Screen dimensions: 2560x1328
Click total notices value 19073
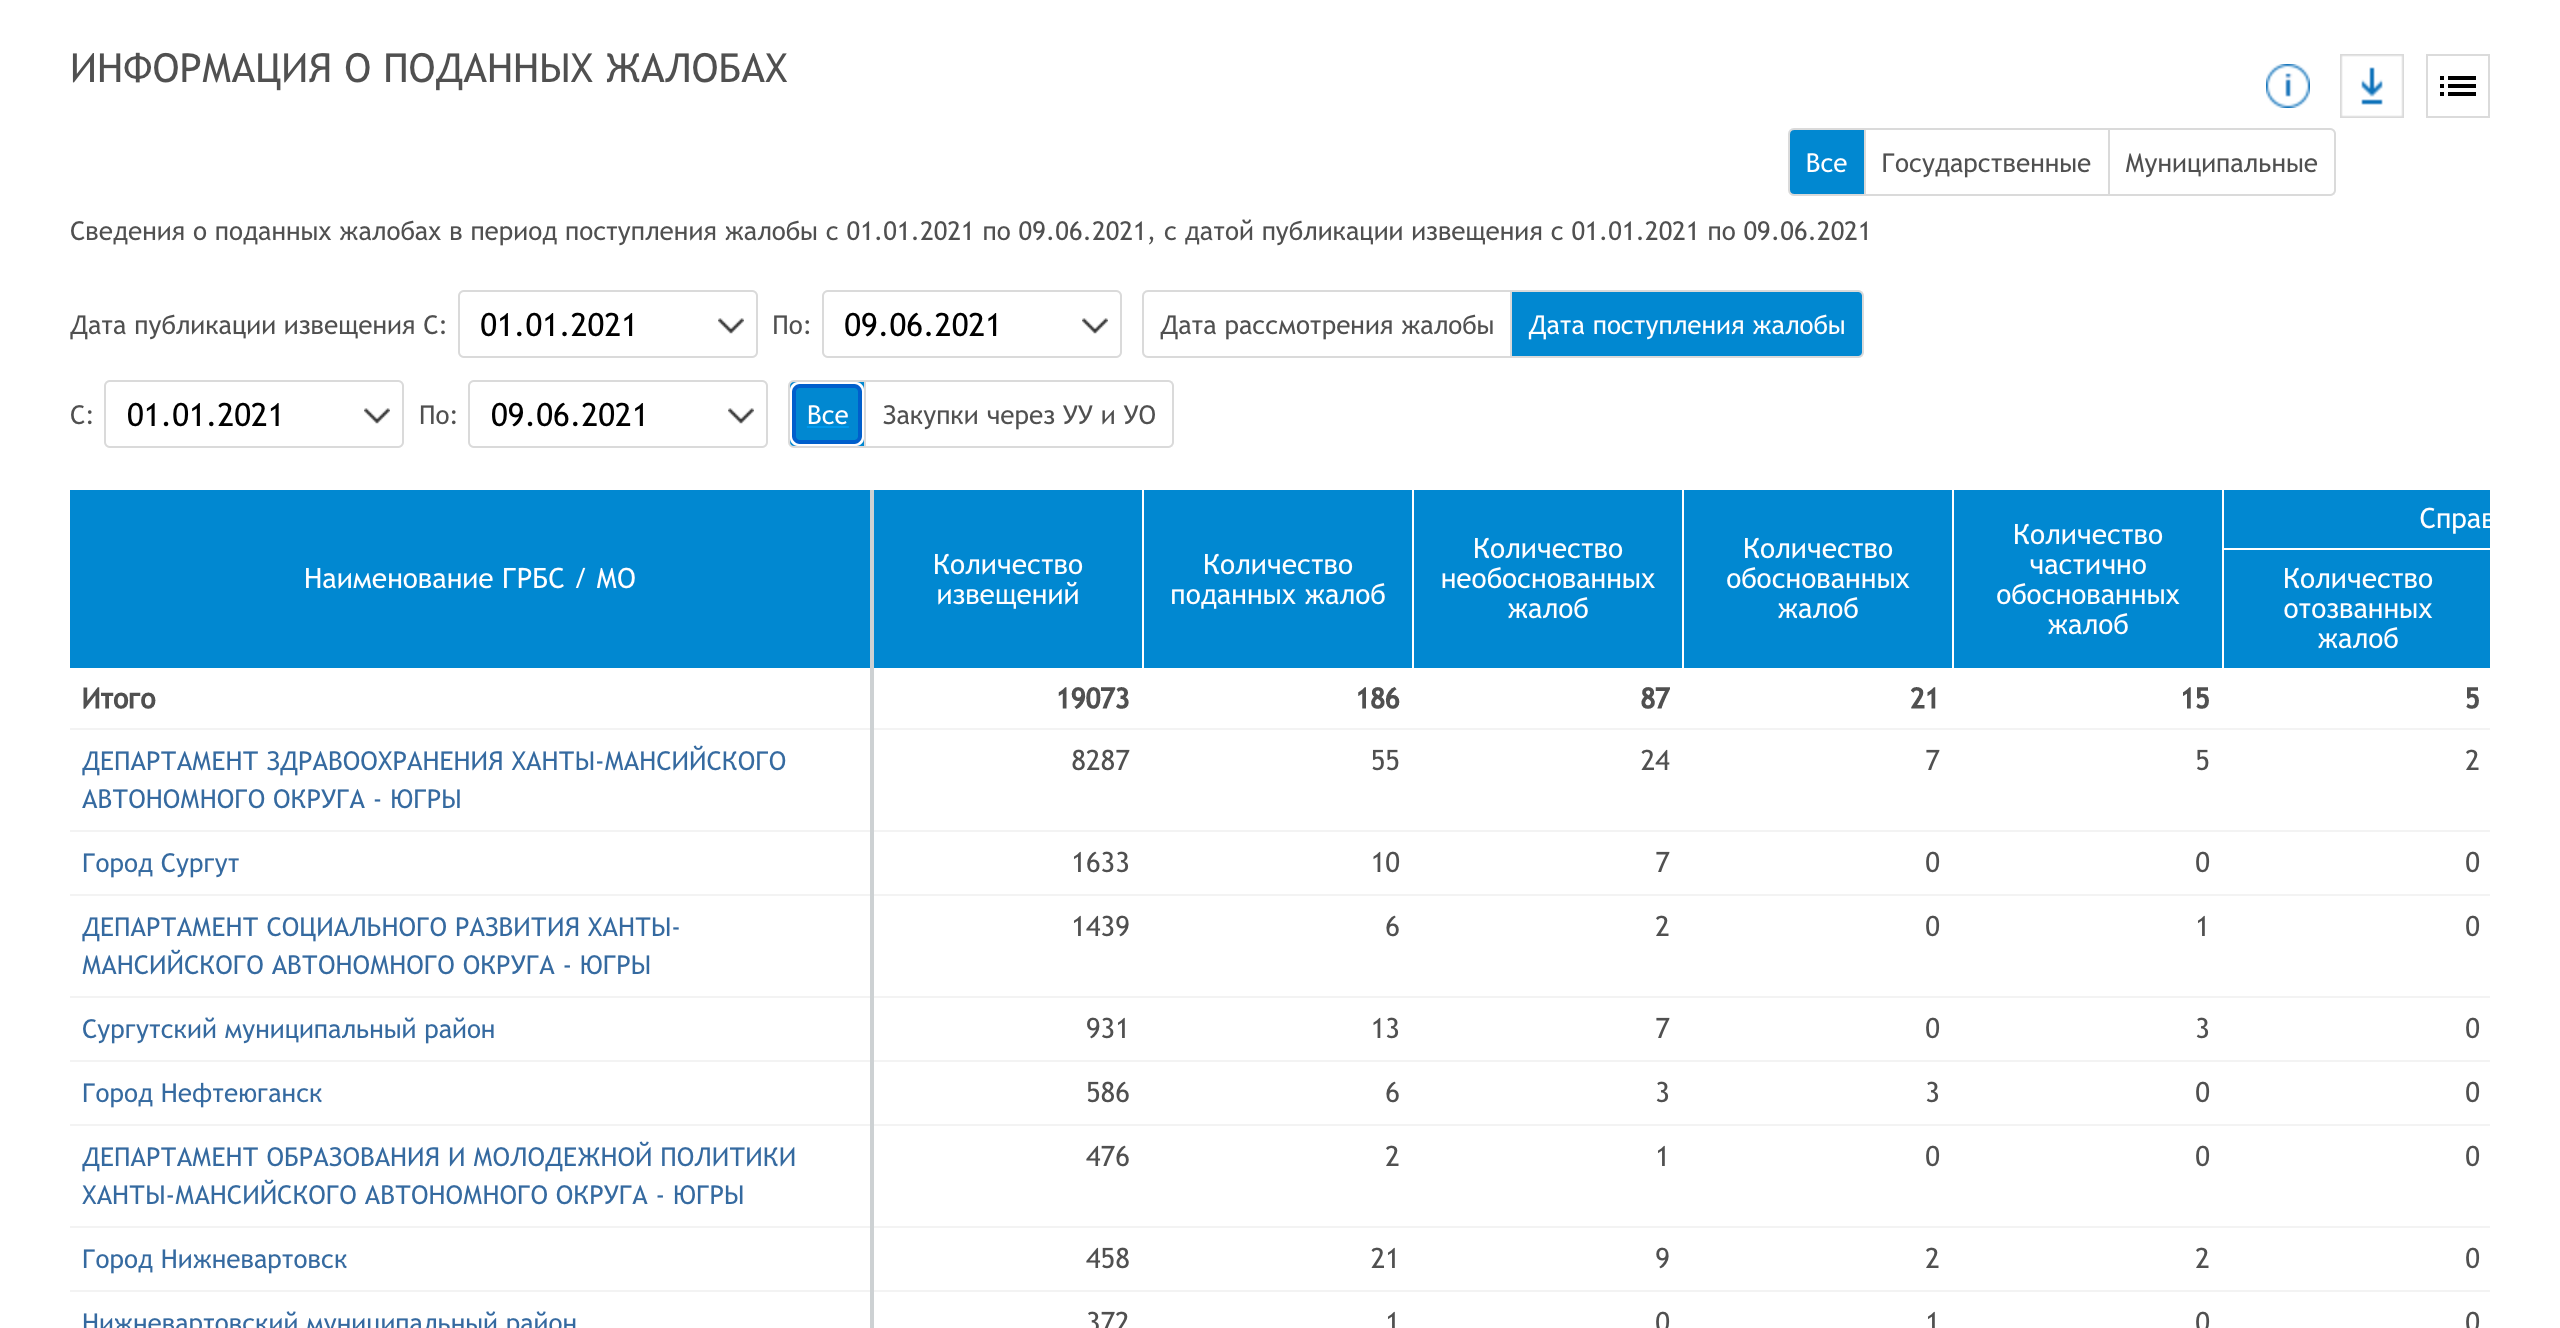click(x=1093, y=699)
